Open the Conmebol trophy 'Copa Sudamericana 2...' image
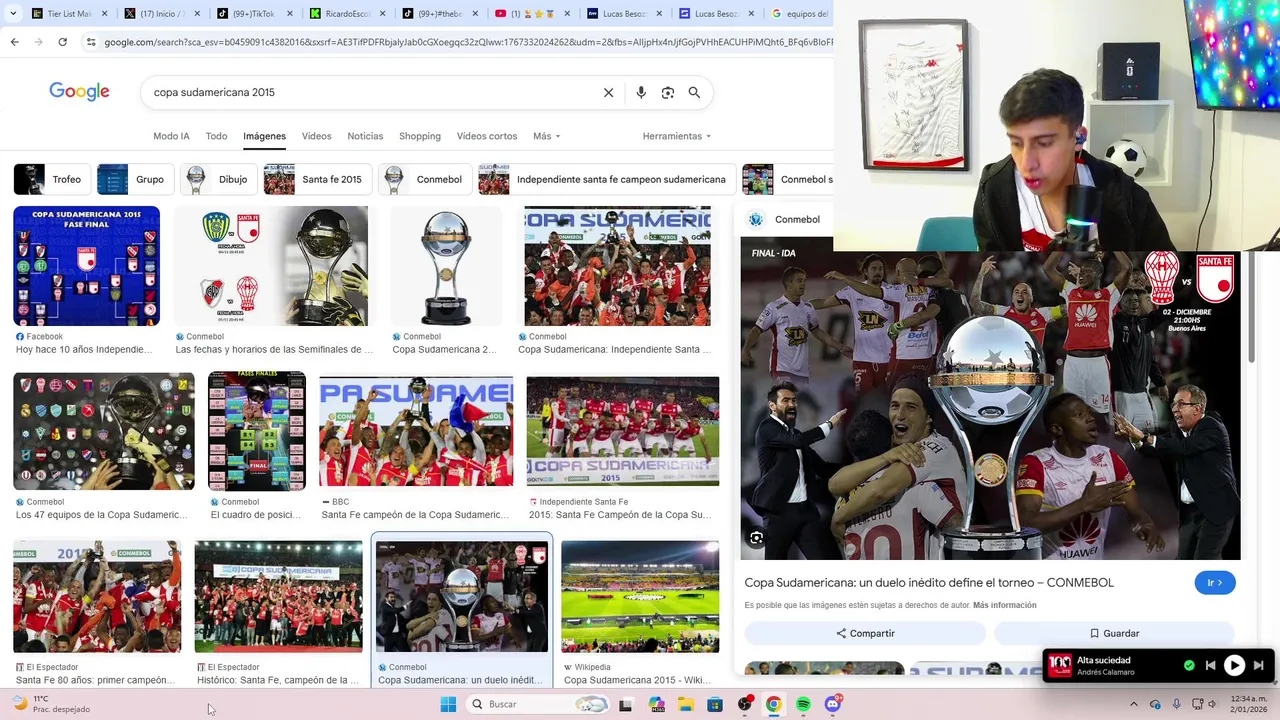This screenshot has height=720, width=1280. pyautogui.click(x=446, y=266)
